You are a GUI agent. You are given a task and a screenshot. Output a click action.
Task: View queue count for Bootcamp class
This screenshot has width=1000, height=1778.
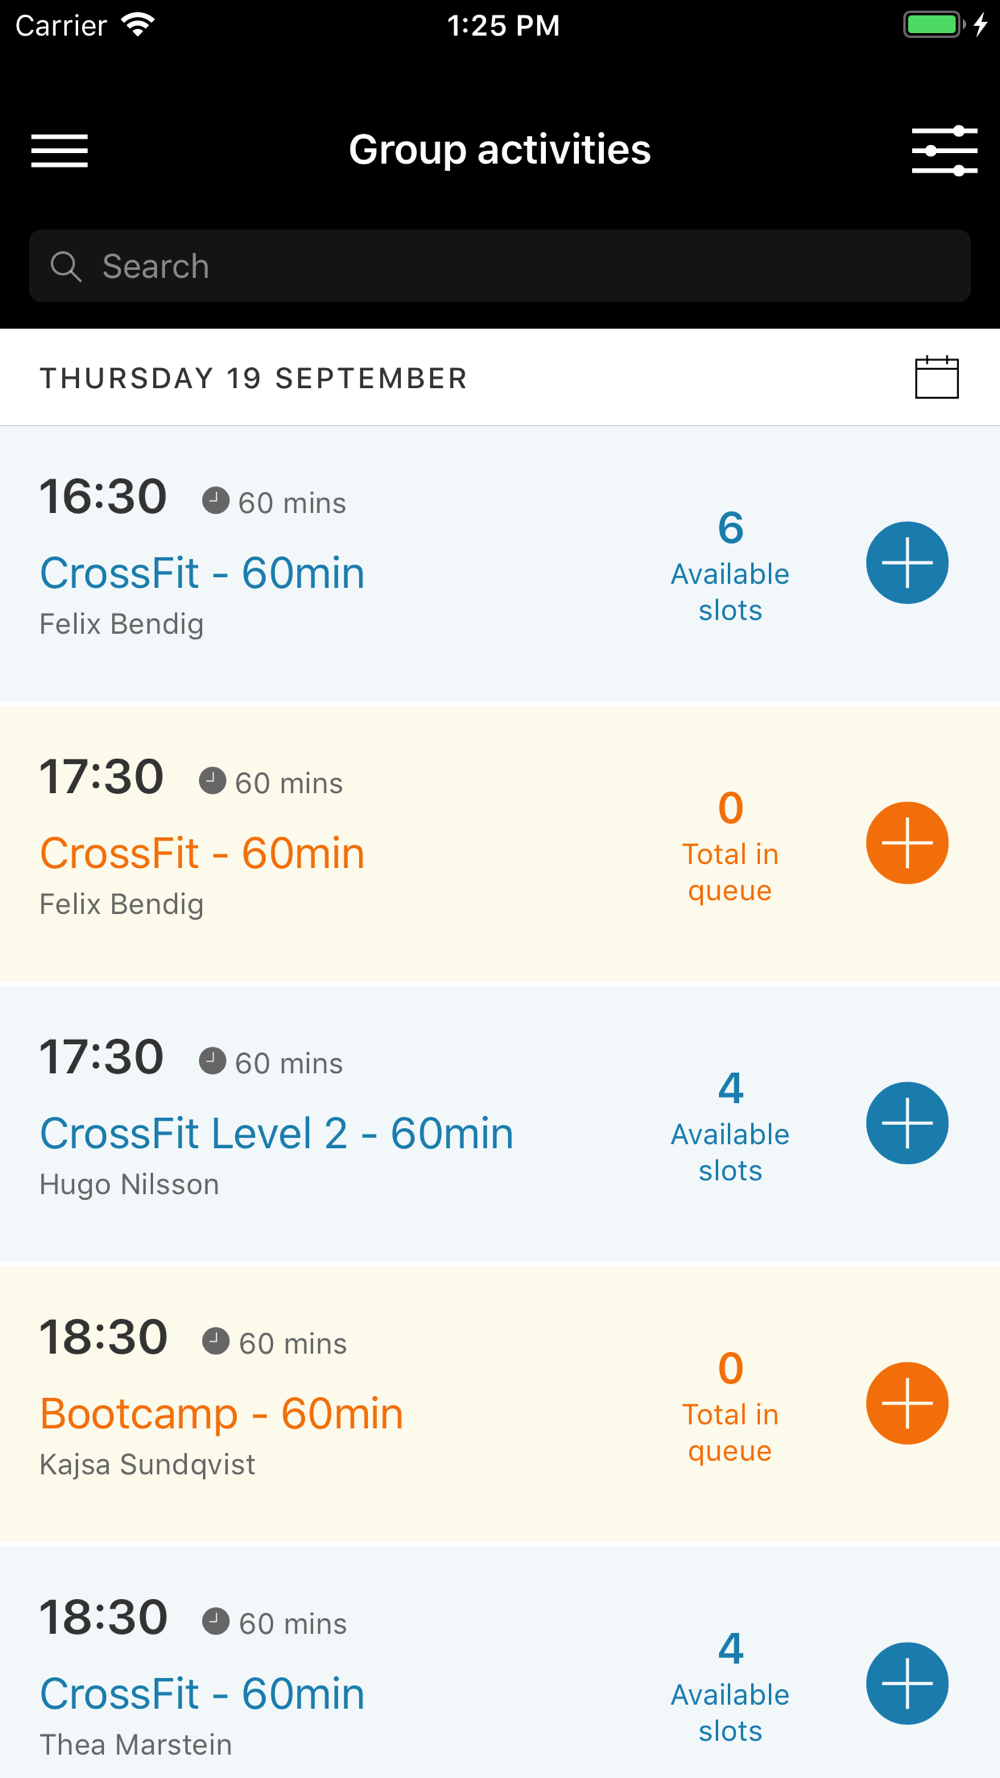click(730, 1405)
